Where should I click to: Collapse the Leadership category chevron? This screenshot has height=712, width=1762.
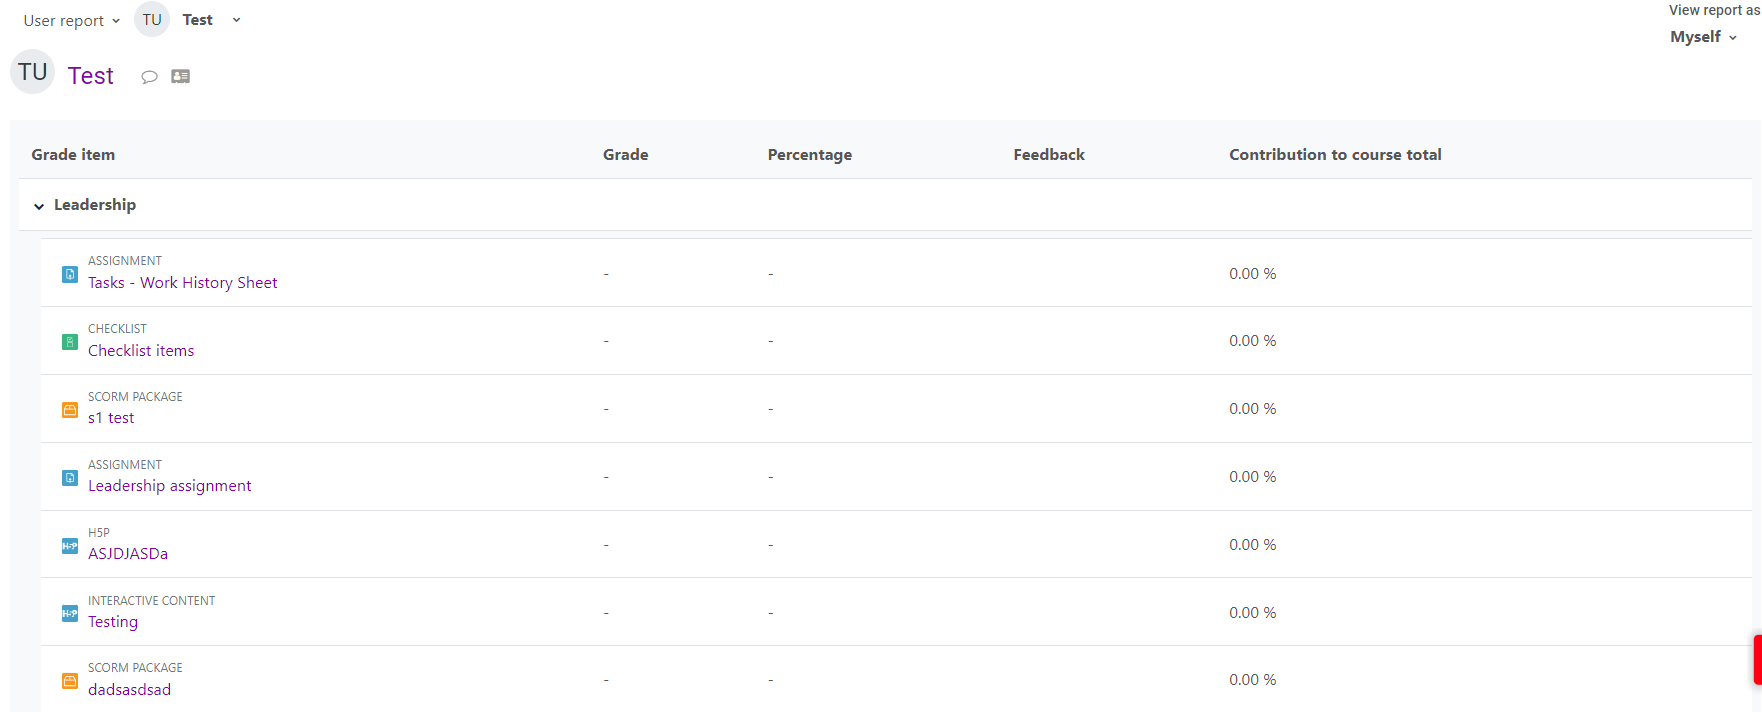pyautogui.click(x=39, y=206)
